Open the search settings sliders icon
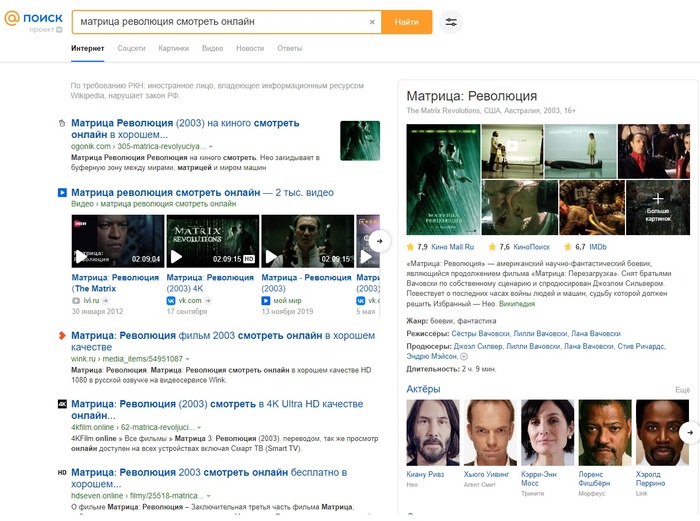The image size is (700, 521). pos(451,22)
